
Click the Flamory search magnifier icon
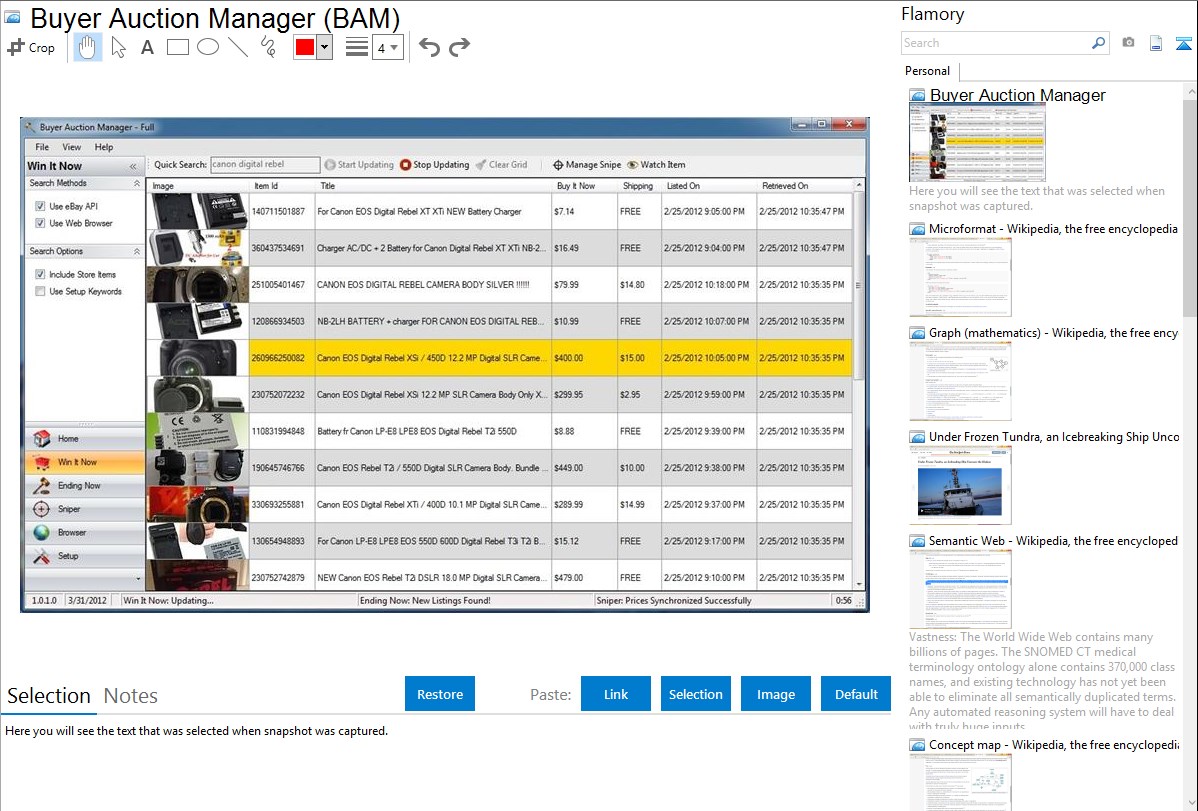pyautogui.click(x=1098, y=43)
